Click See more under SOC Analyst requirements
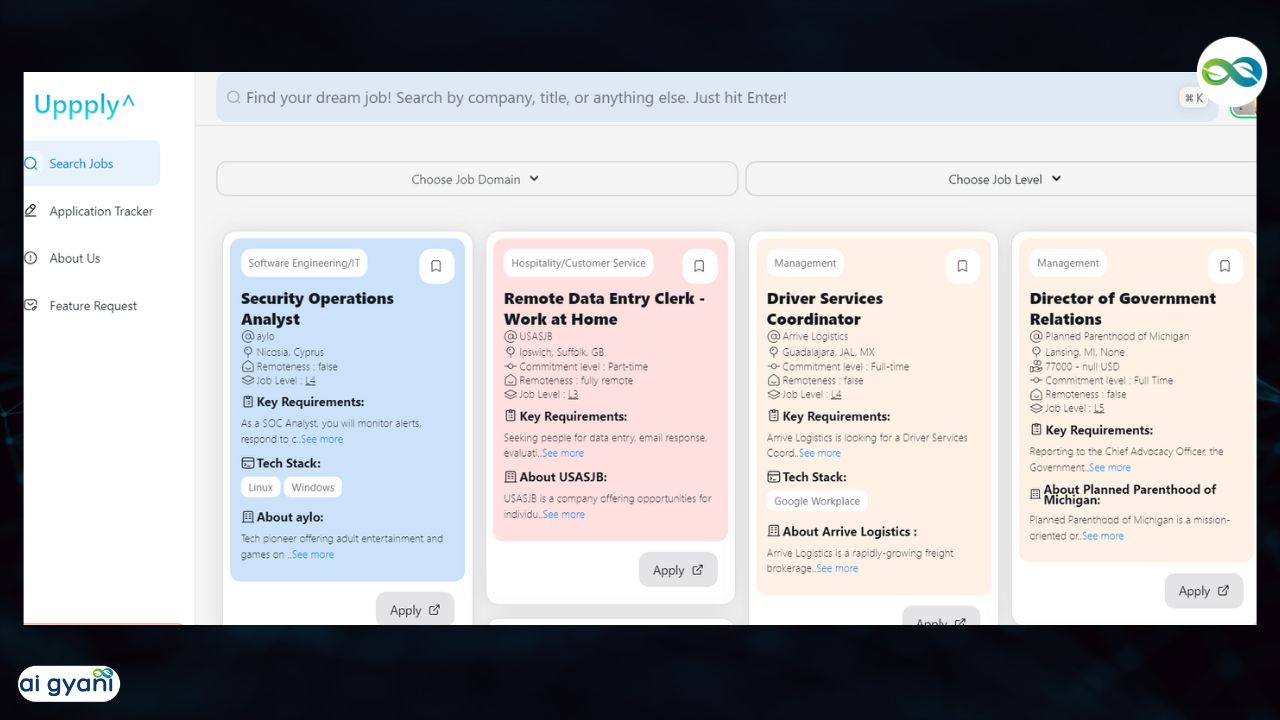Image resolution: width=1280 pixels, height=720 pixels. (322, 439)
